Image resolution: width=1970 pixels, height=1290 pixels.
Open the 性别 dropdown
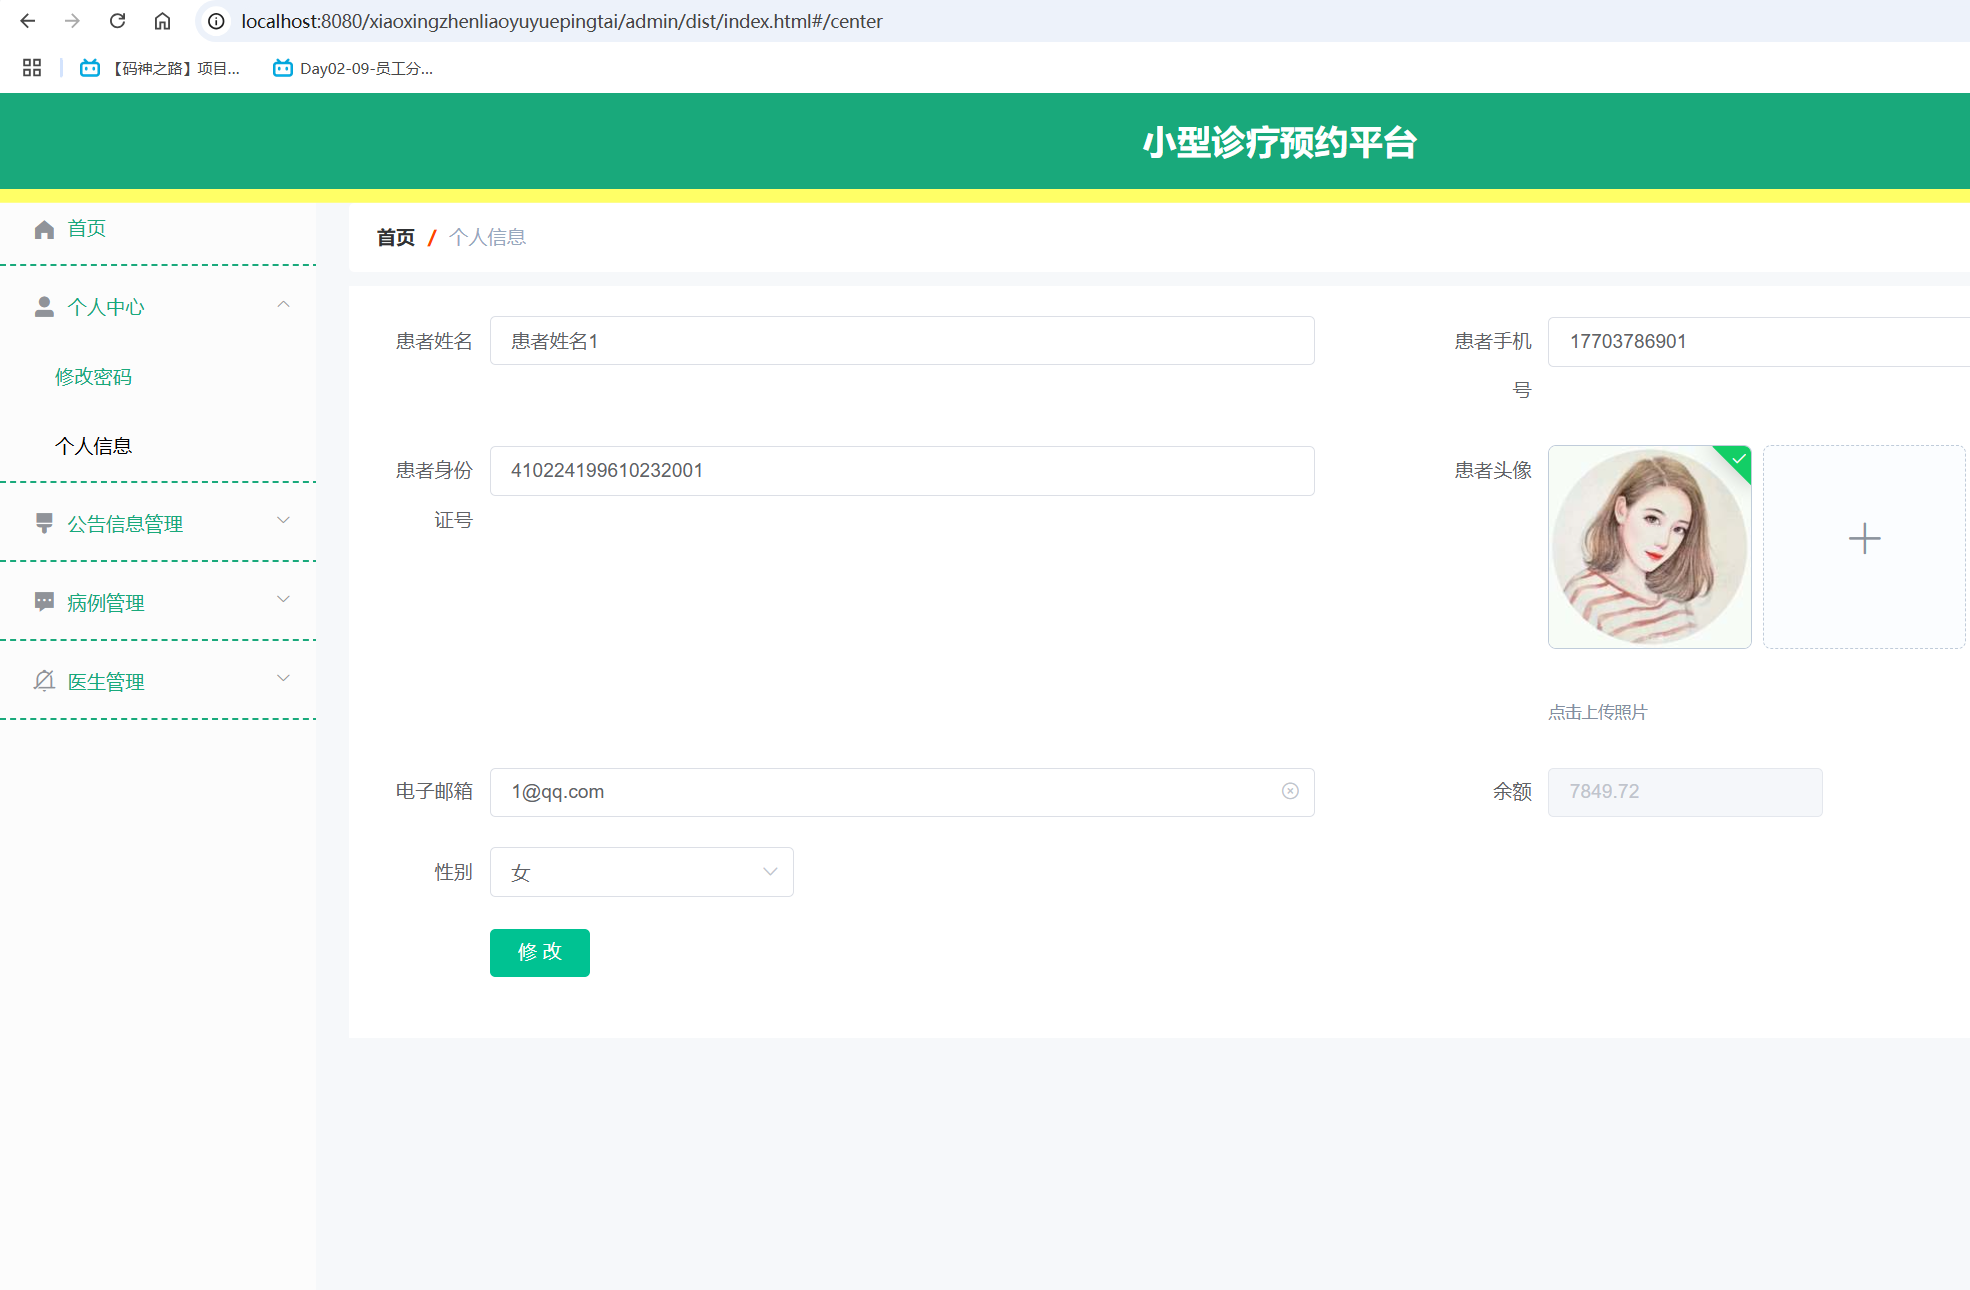[x=641, y=872]
